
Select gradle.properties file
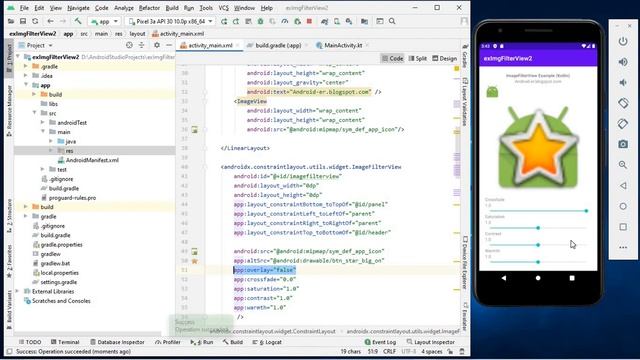[x=61, y=244]
